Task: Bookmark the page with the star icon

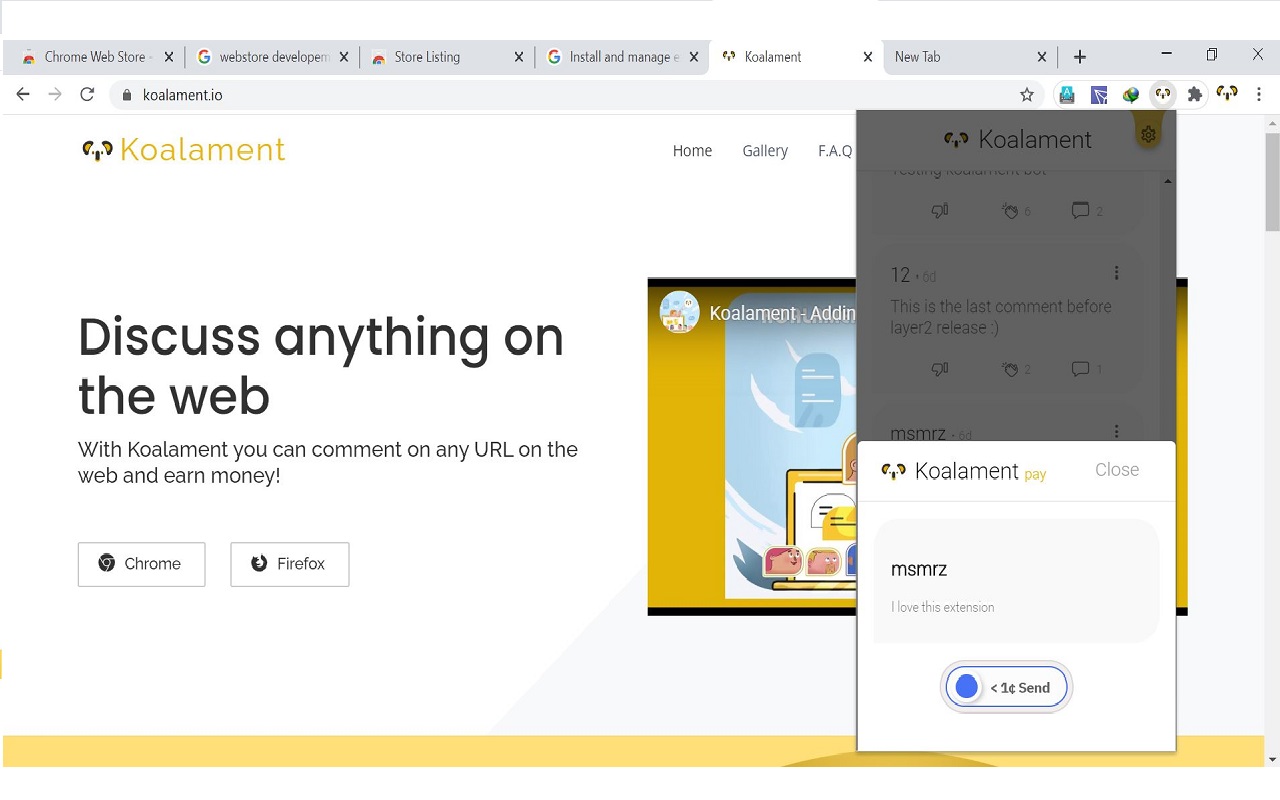Action: (1027, 94)
